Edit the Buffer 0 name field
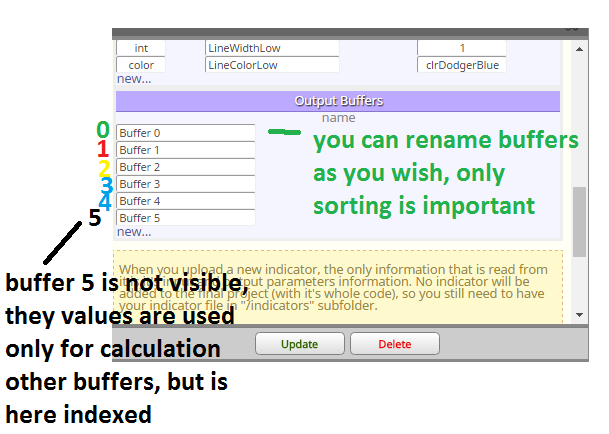 (186, 133)
